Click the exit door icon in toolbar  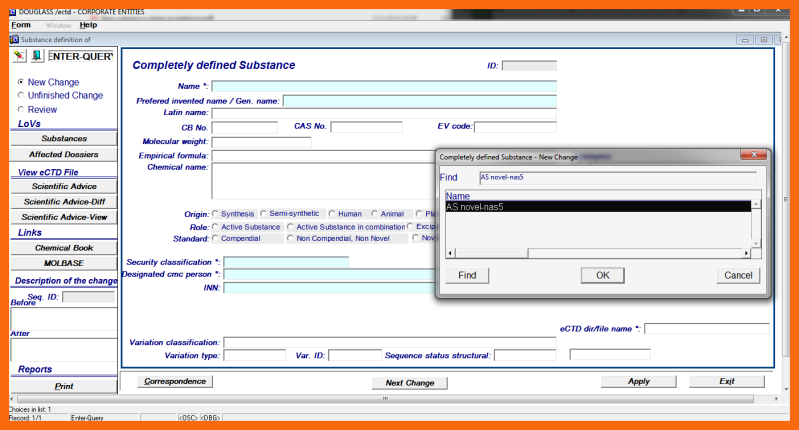[37, 56]
